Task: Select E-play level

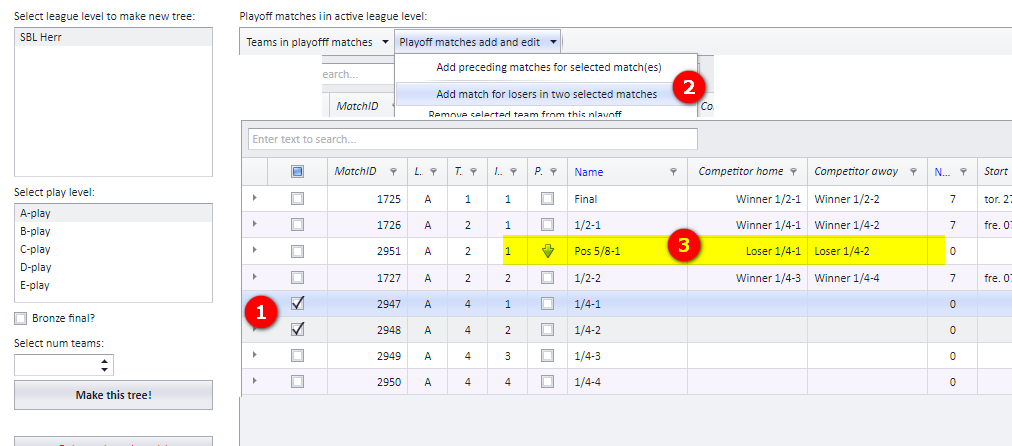Action: point(113,285)
